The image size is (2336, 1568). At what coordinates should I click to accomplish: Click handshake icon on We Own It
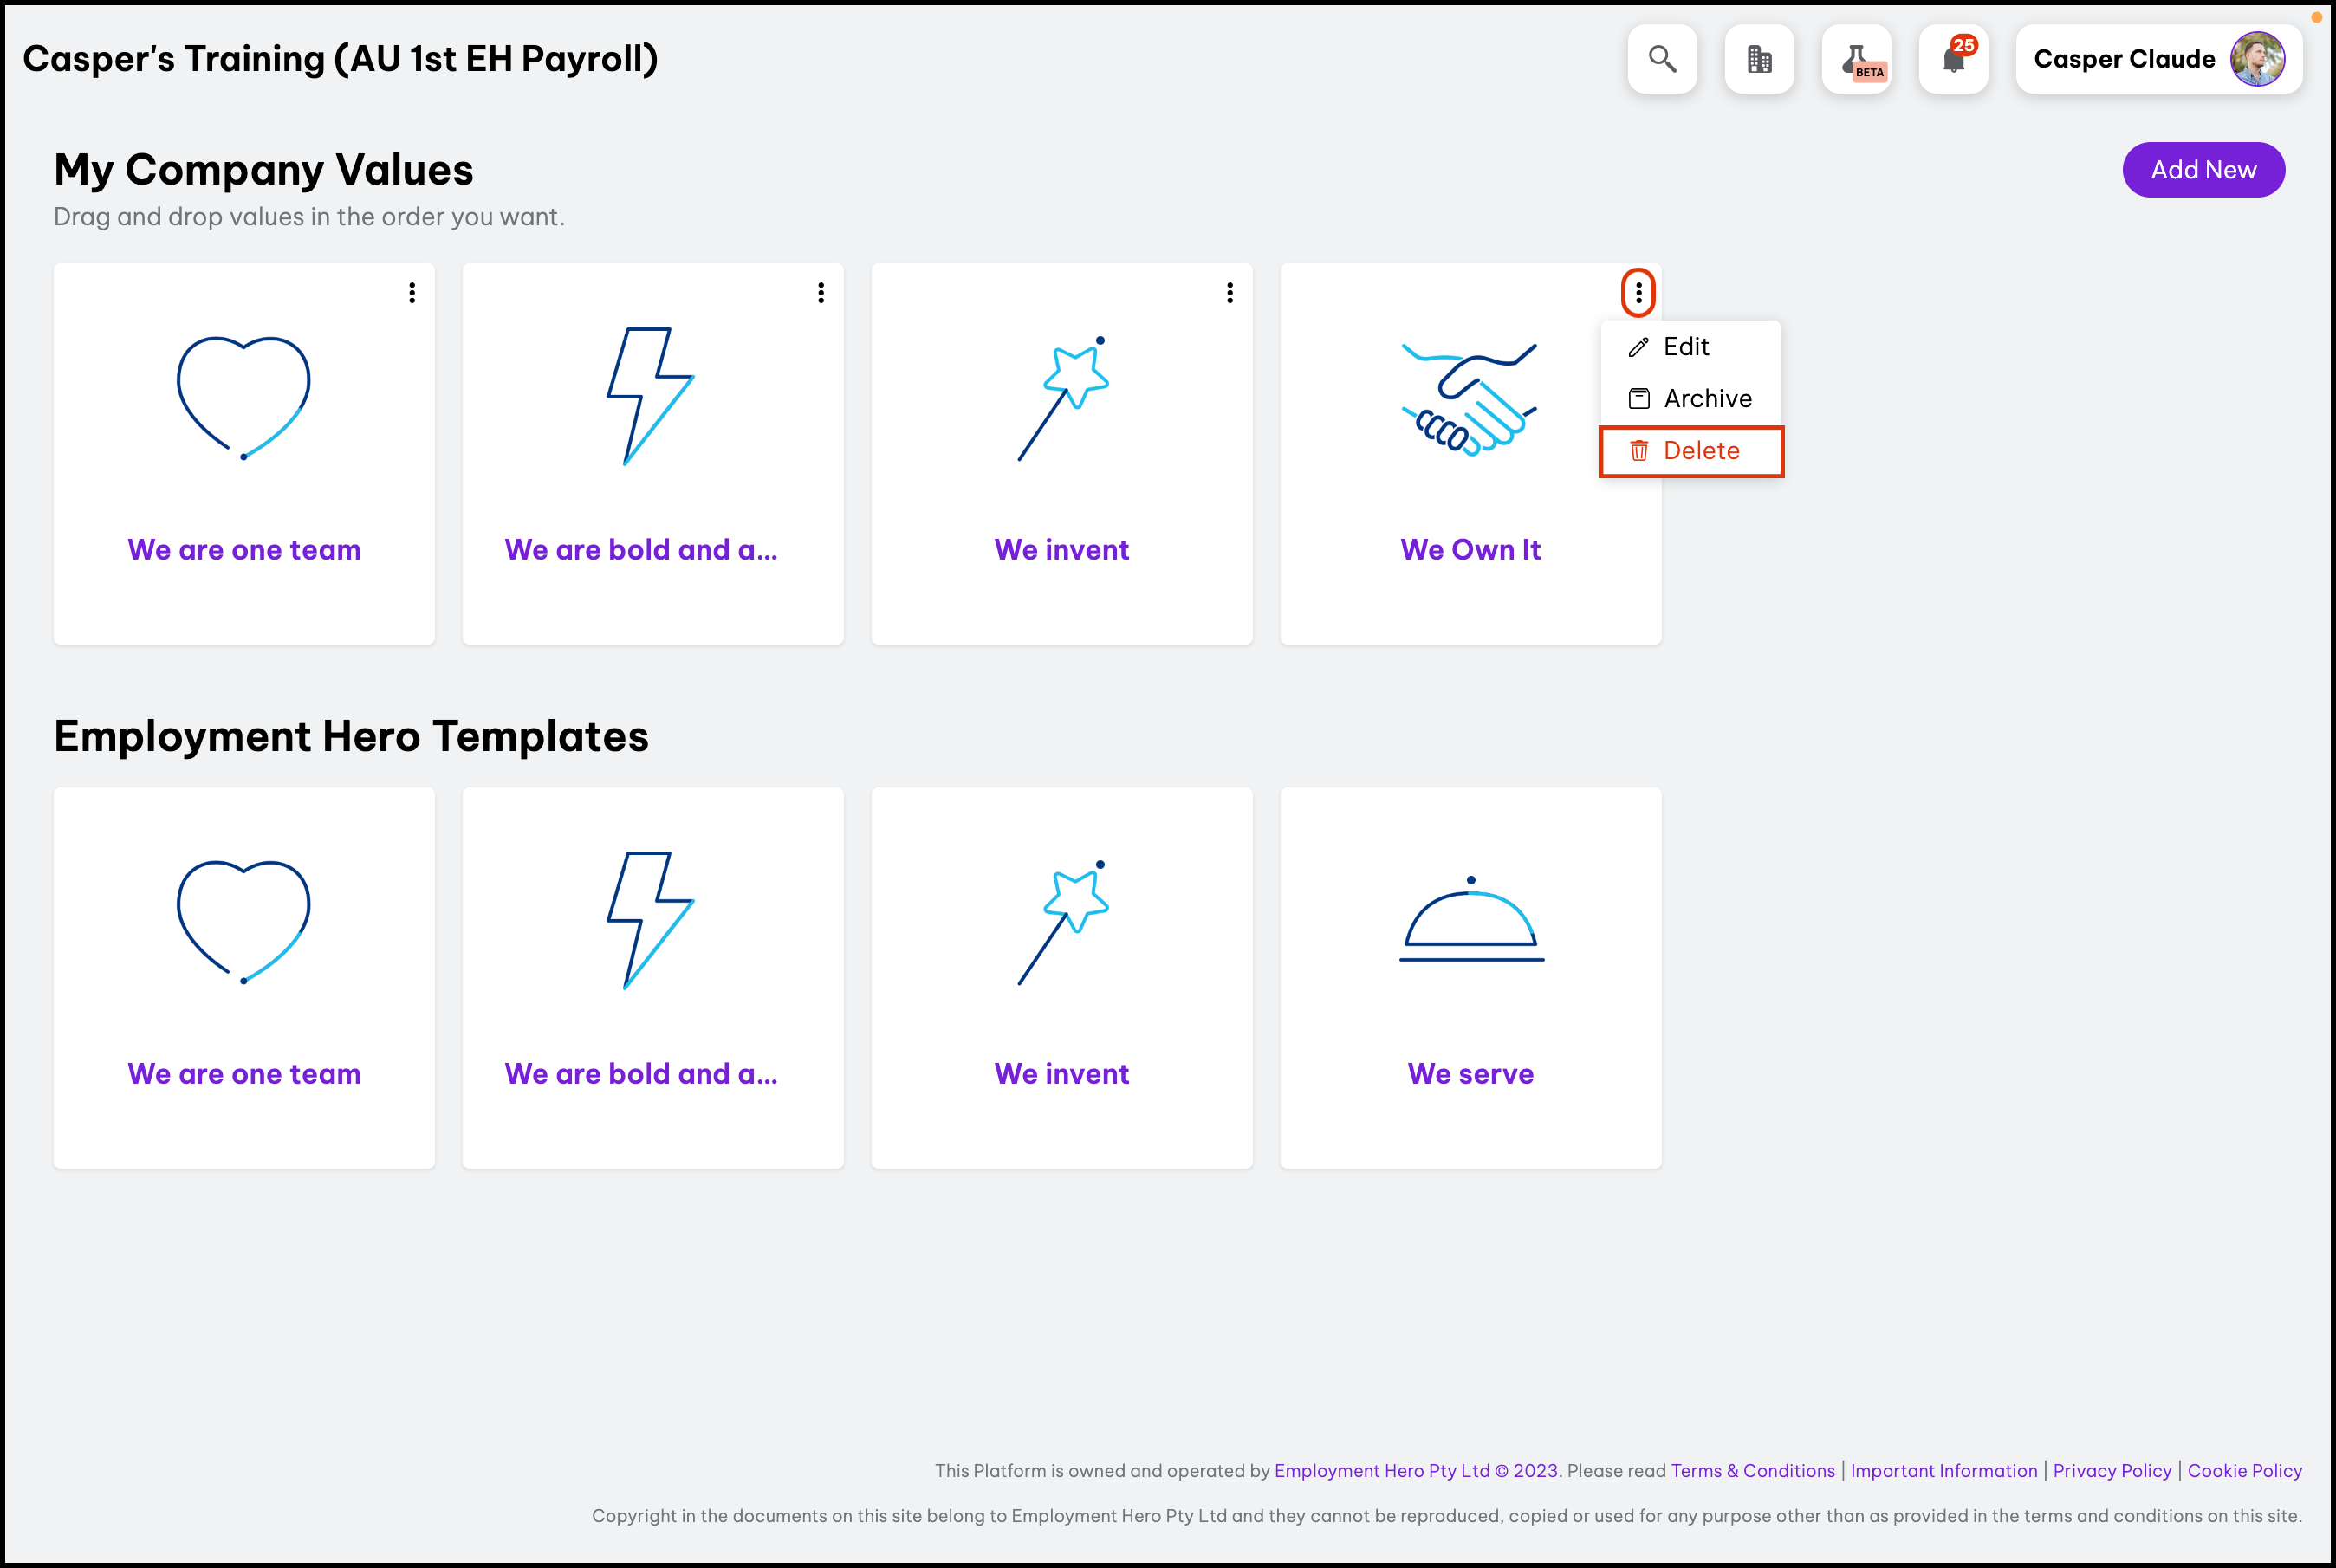point(1469,399)
